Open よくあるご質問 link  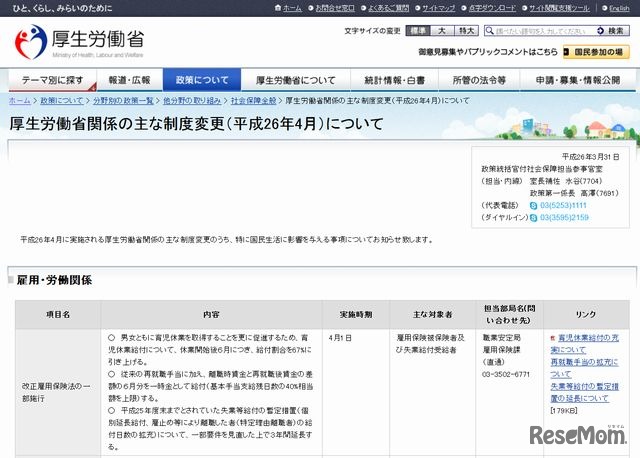[388, 8]
